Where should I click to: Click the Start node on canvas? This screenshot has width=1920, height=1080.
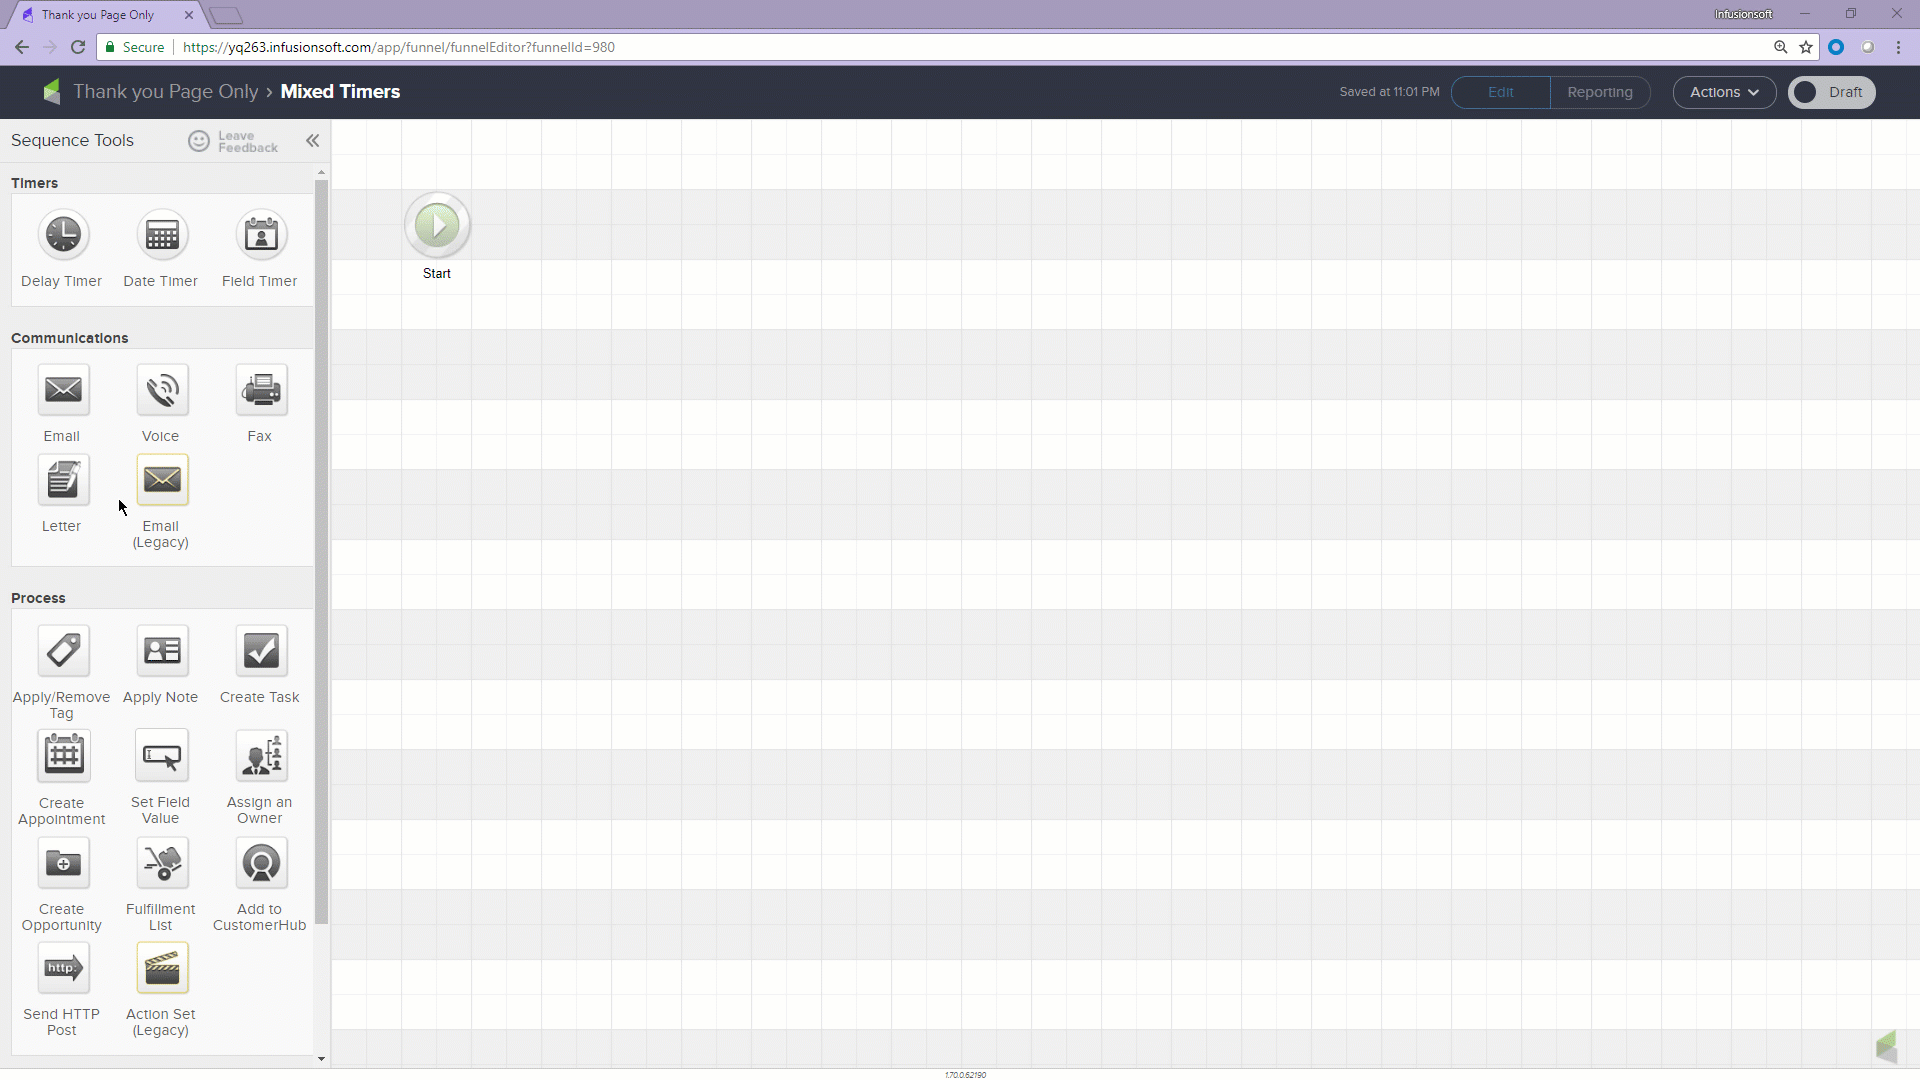click(437, 226)
